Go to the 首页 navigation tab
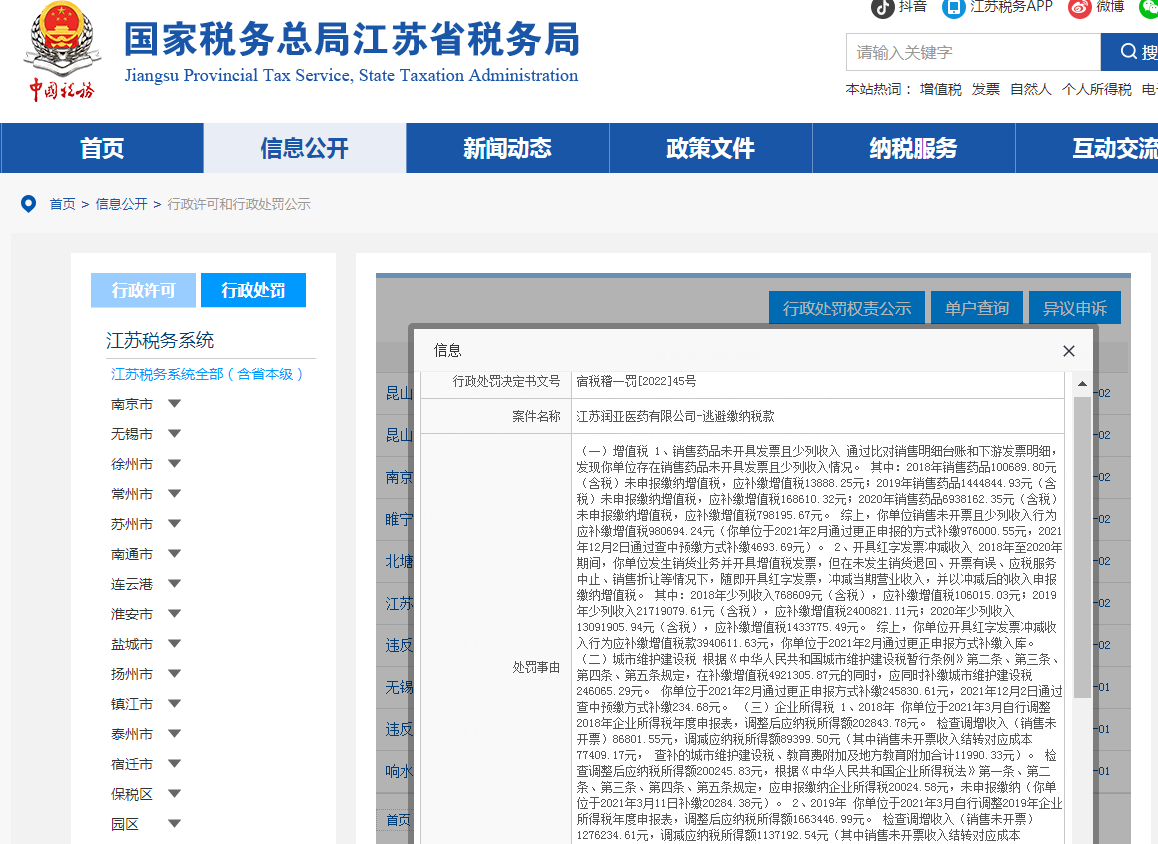The image size is (1158, 844). click(102, 148)
